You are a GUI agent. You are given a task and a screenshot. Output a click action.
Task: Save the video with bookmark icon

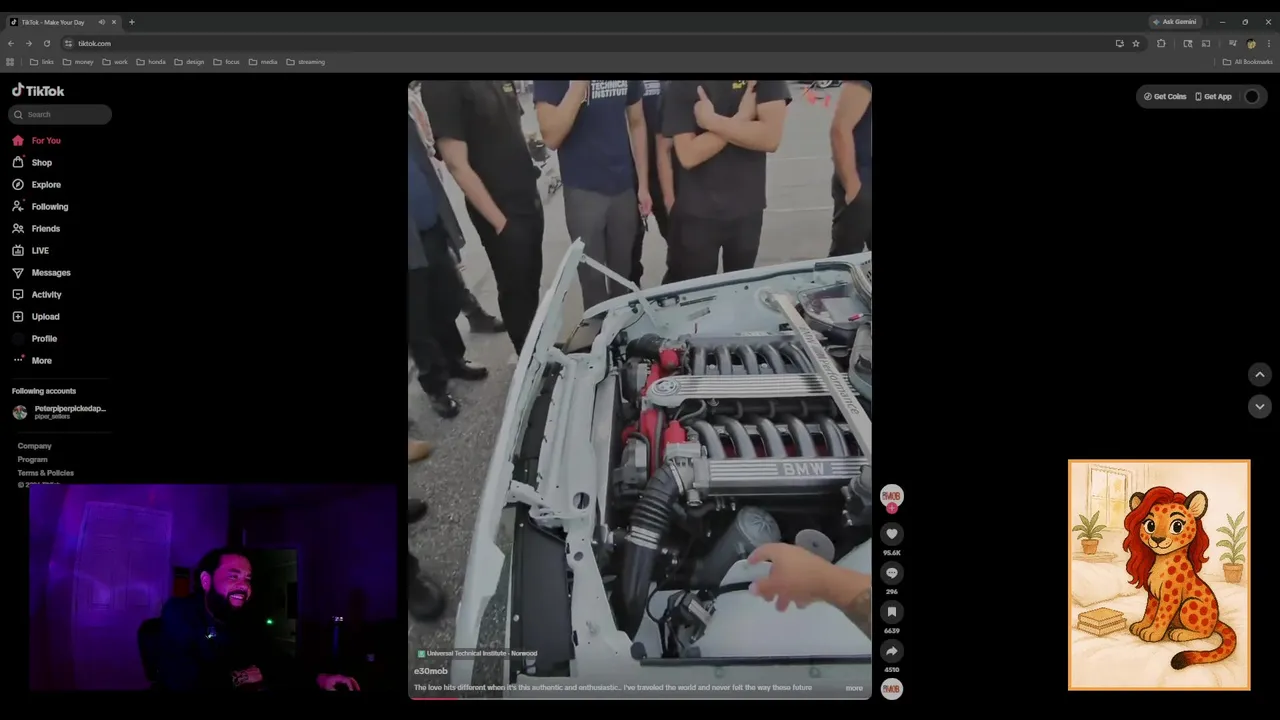[891, 612]
